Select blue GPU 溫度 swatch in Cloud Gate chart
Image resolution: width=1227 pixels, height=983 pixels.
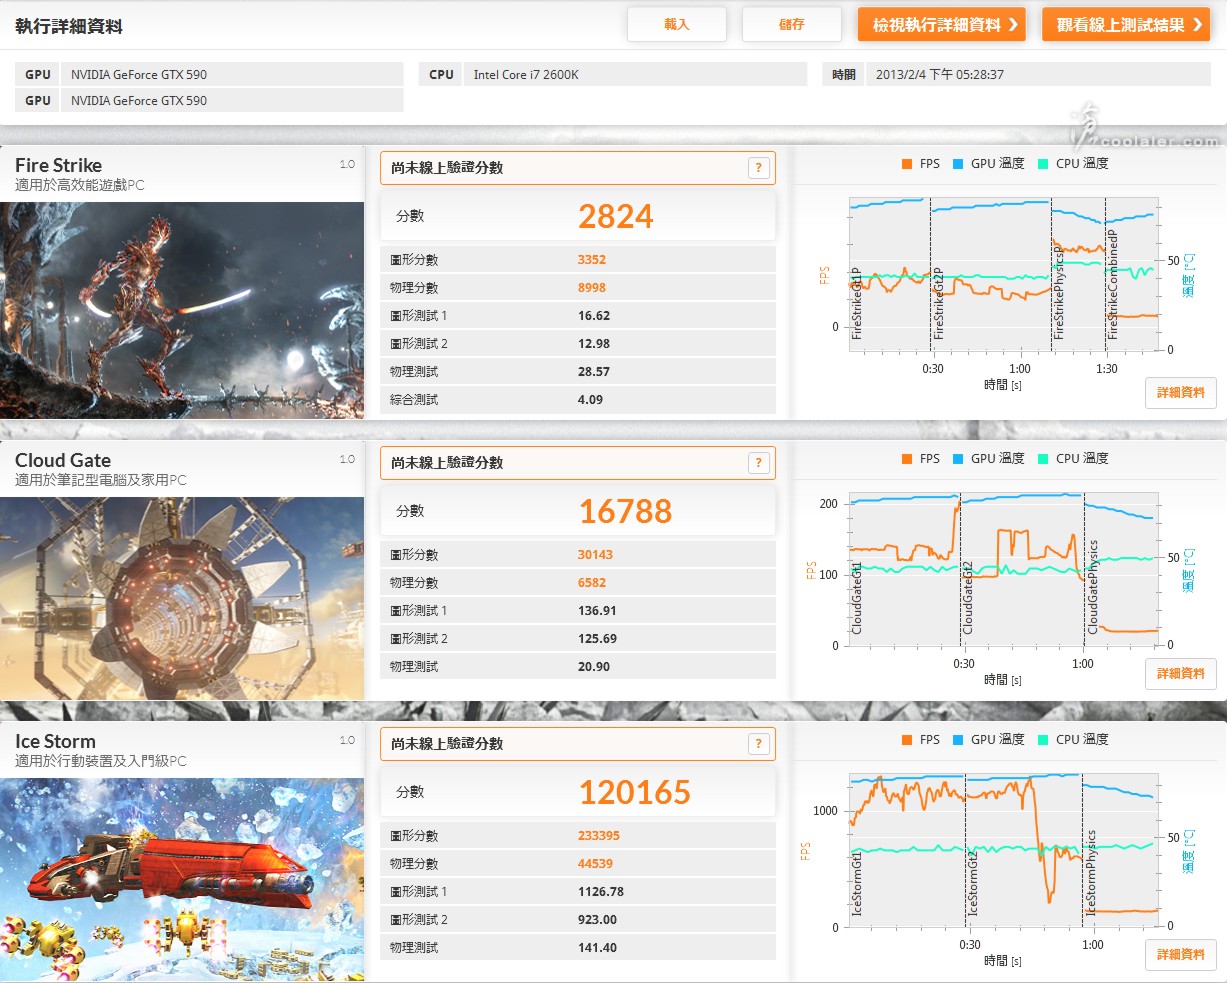tap(958, 459)
